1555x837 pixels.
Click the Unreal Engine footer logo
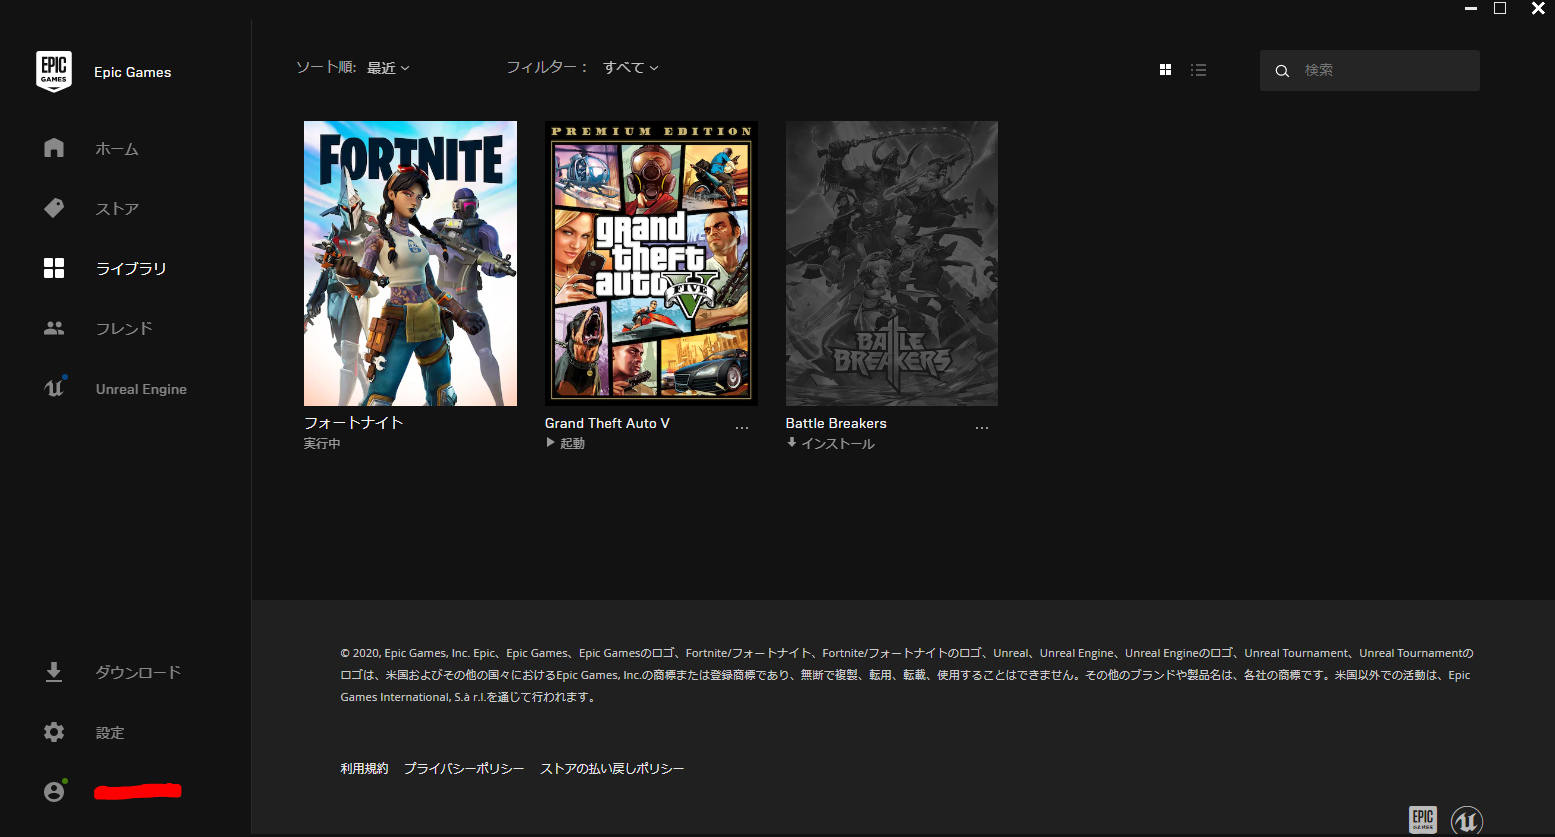[x=1466, y=820]
